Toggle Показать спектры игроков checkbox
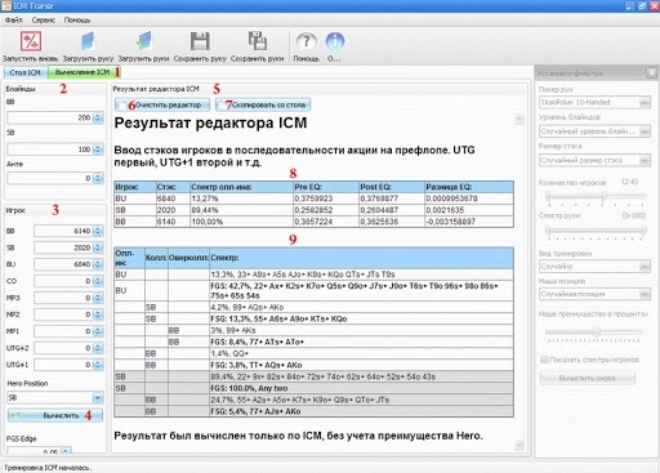This screenshot has height=473, width=660. click(x=544, y=360)
